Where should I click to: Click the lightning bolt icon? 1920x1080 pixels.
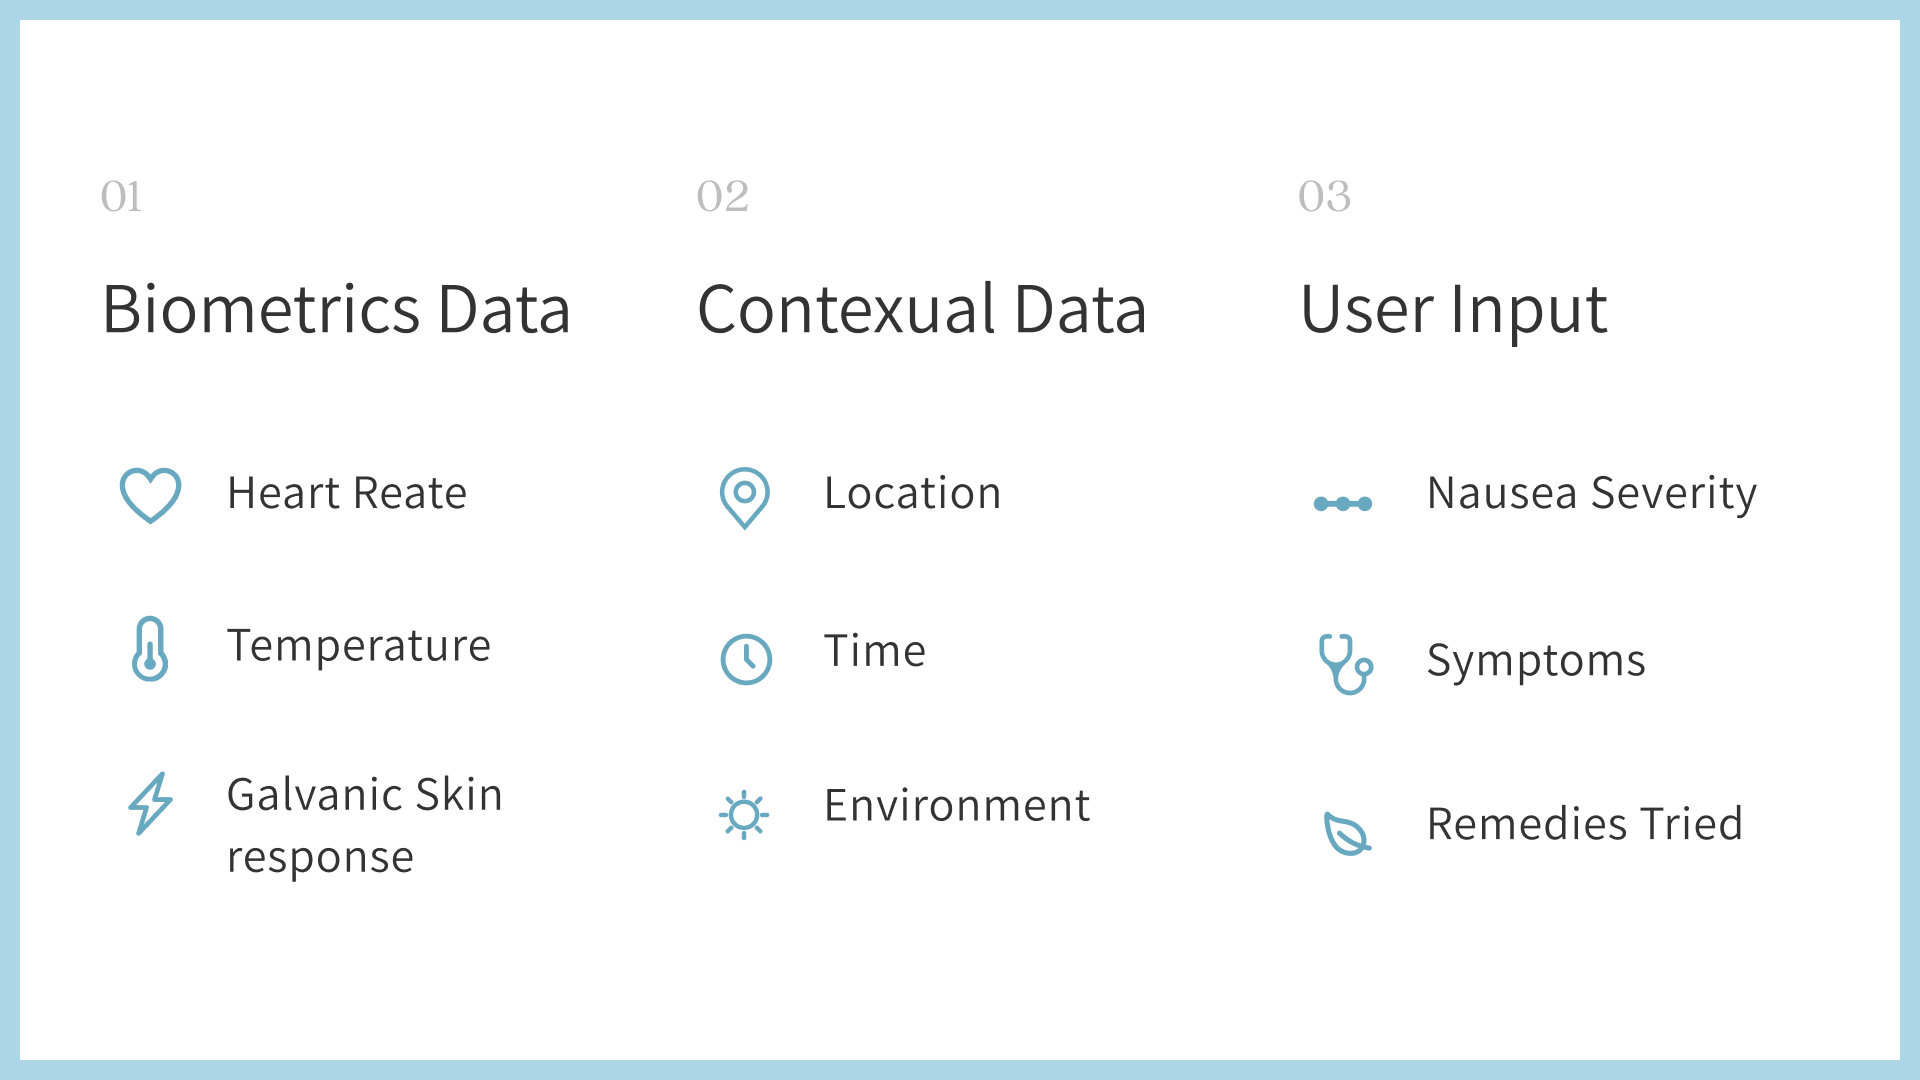coord(150,803)
